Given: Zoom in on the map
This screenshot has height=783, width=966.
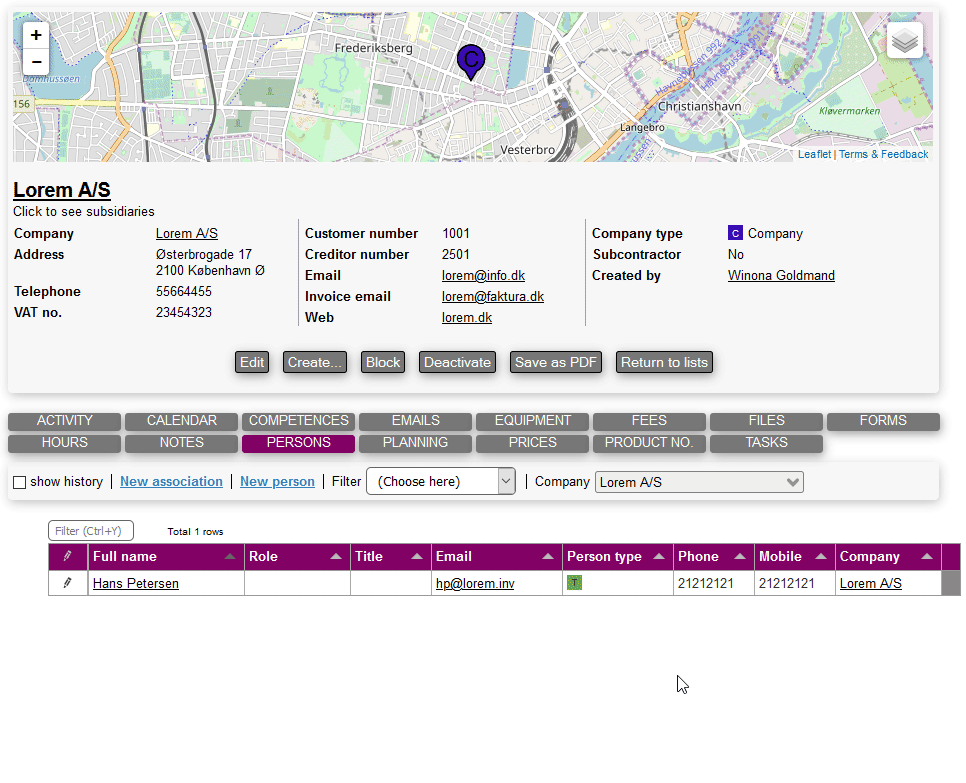Looking at the screenshot, I should pos(36,35).
